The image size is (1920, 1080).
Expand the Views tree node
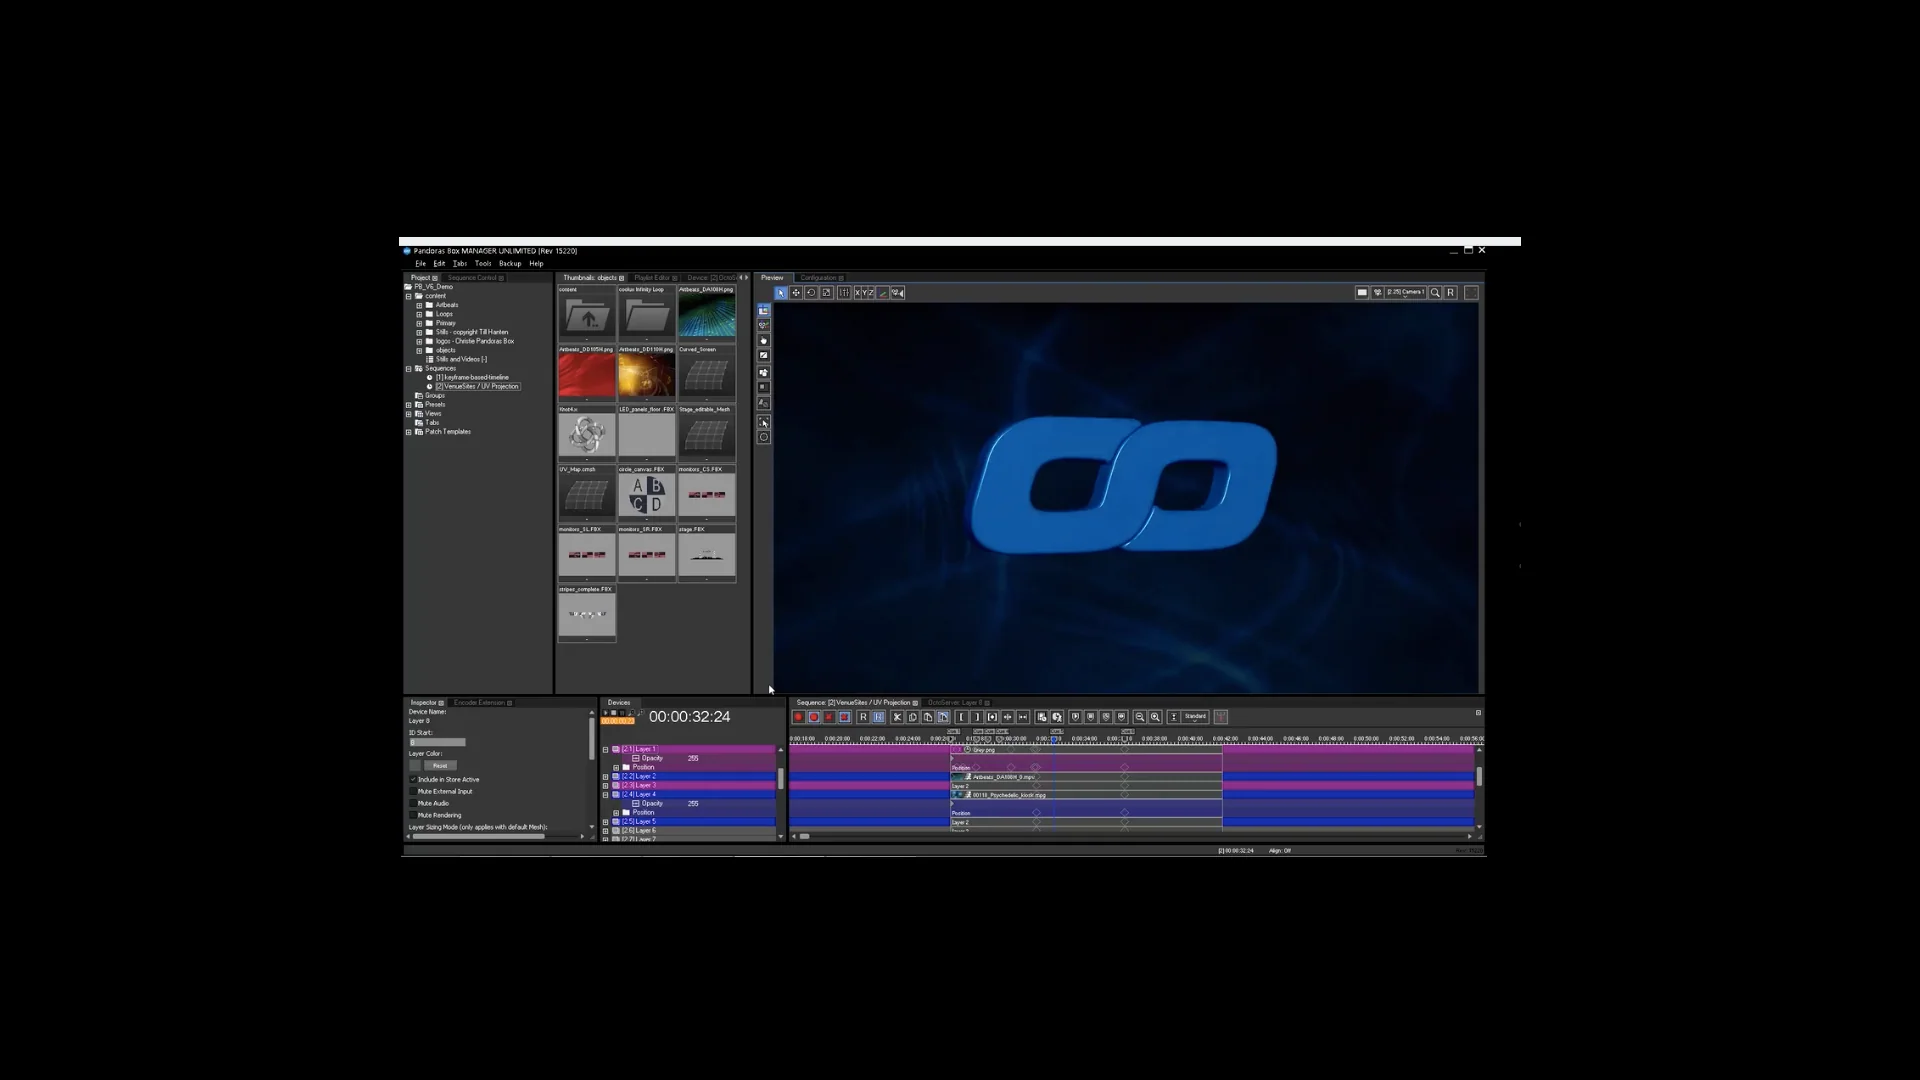408,414
